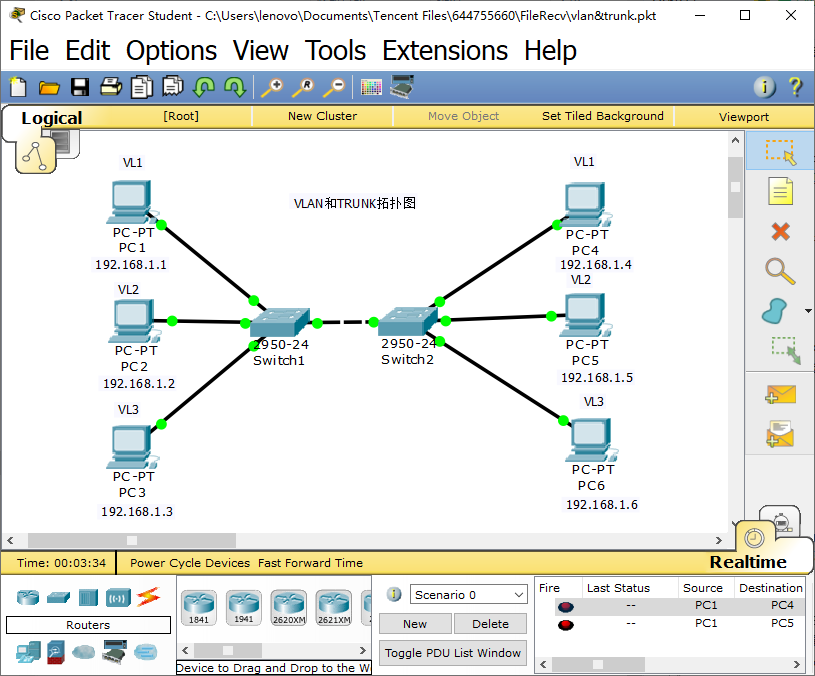Click the Paste icon in toolbar
Image resolution: width=815 pixels, height=676 pixels.
tap(173, 86)
